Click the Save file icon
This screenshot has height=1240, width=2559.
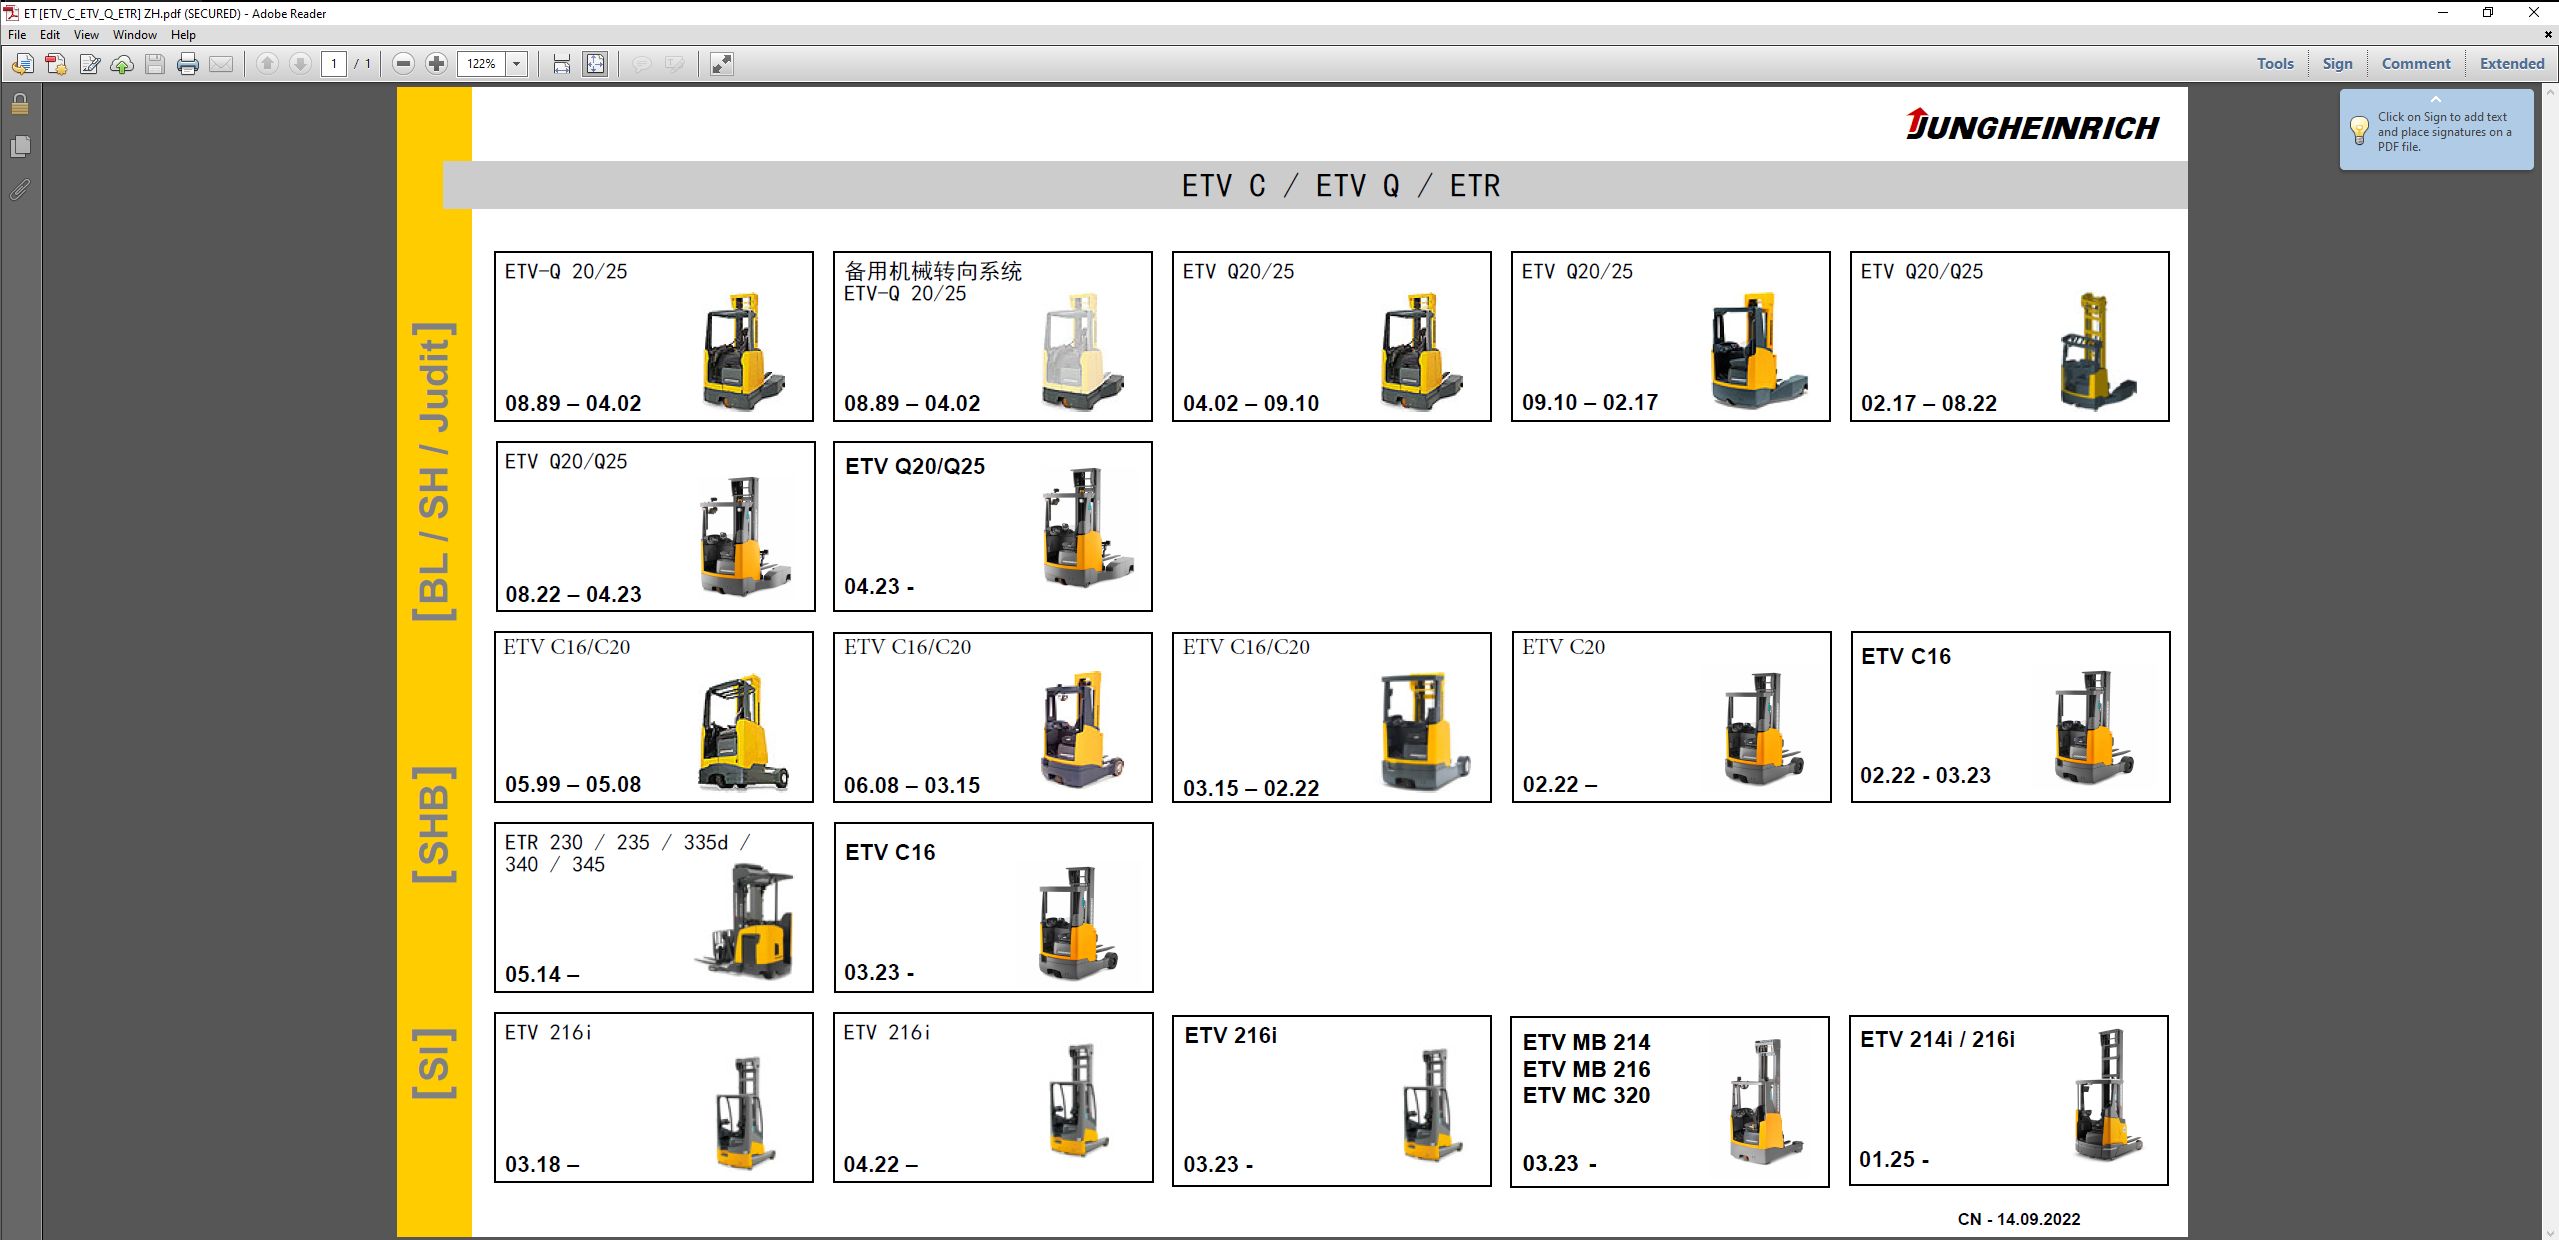[x=155, y=63]
